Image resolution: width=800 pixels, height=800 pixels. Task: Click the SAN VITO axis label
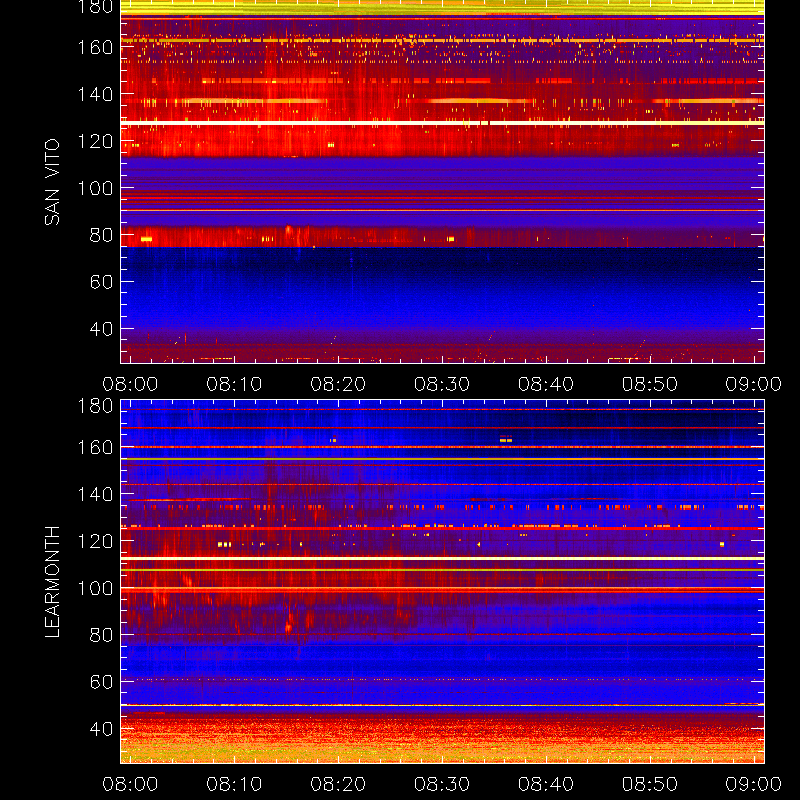click(x=52, y=182)
